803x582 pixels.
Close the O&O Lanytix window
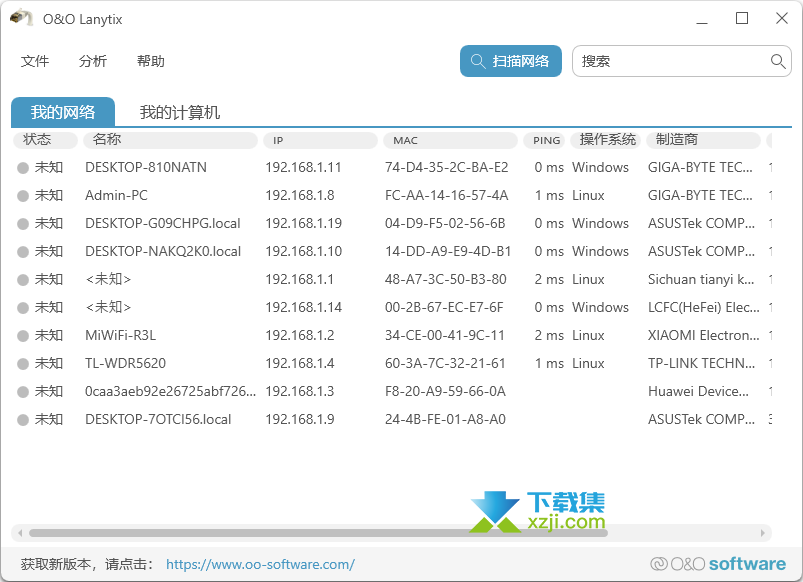pyautogui.click(x=781, y=19)
